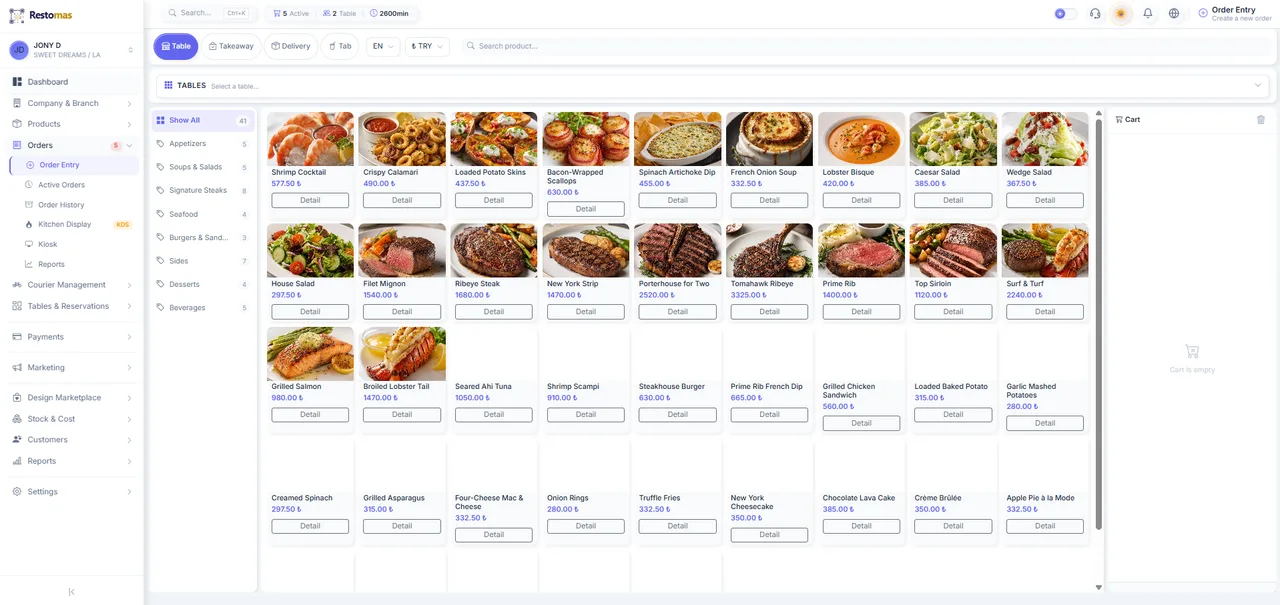Click the Broiled Lobster Tail image
The height and width of the screenshot is (605, 1280).
point(402,354)
